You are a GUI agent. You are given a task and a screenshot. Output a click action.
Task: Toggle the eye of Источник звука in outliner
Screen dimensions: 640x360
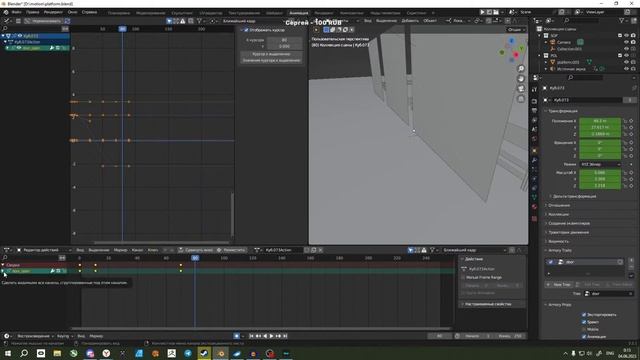(x=627, y=69)
